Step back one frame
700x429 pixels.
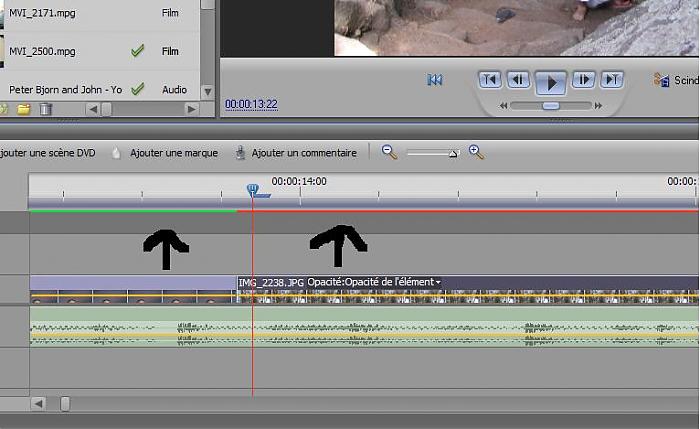pyautogui.click(x=518, y=80)
